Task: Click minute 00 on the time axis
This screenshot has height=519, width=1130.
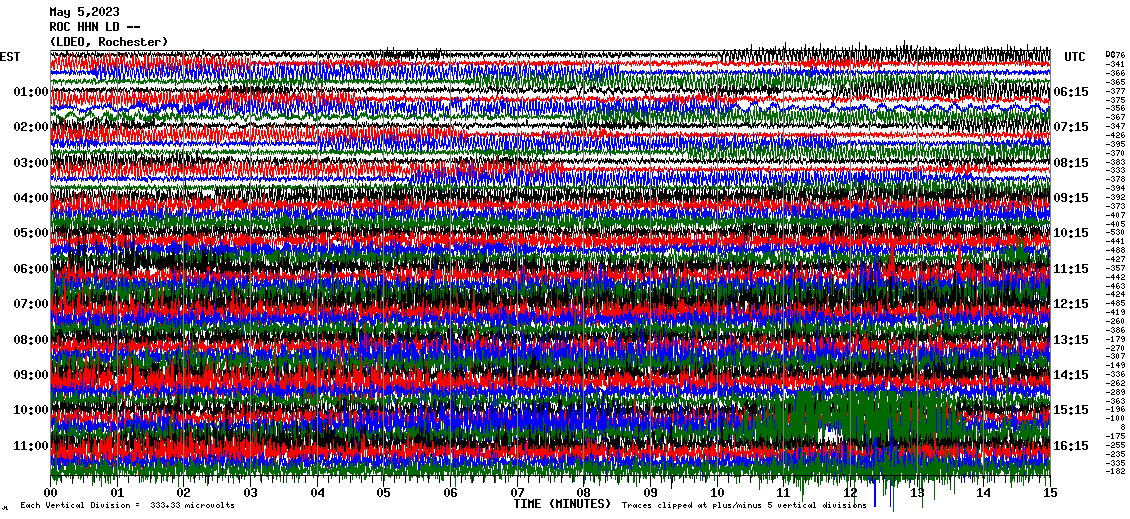Action: point(51,493)
